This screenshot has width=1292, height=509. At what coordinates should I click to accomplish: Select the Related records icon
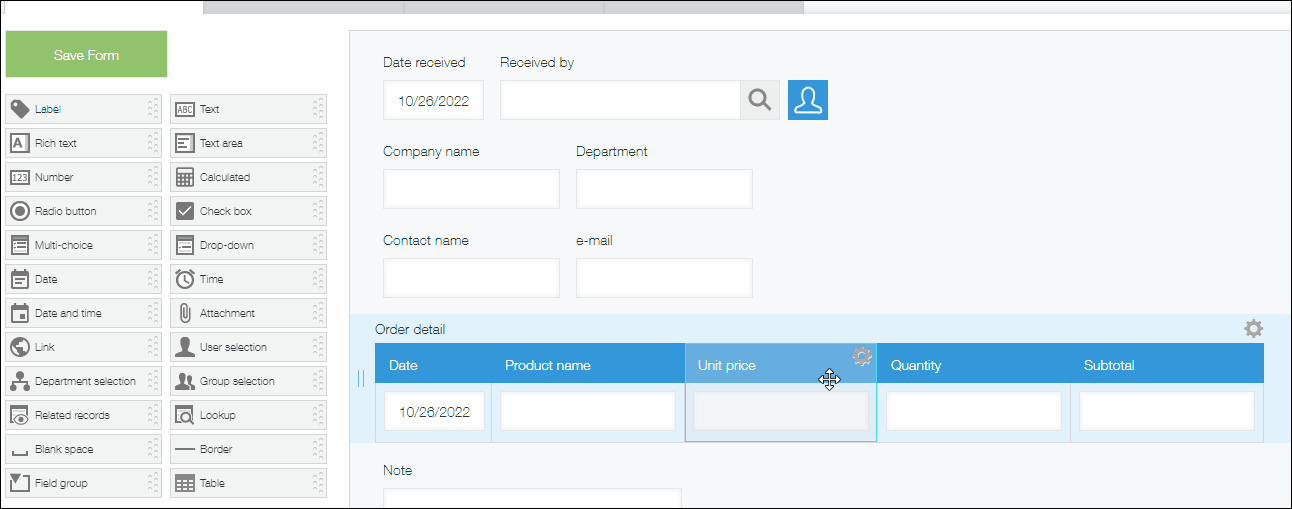pyautogui.click(x=19, y=415)
